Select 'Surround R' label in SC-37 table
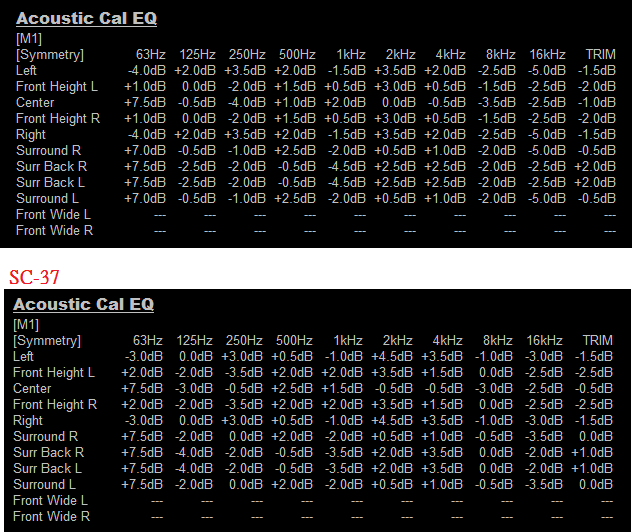 click(x=46, y=436)
